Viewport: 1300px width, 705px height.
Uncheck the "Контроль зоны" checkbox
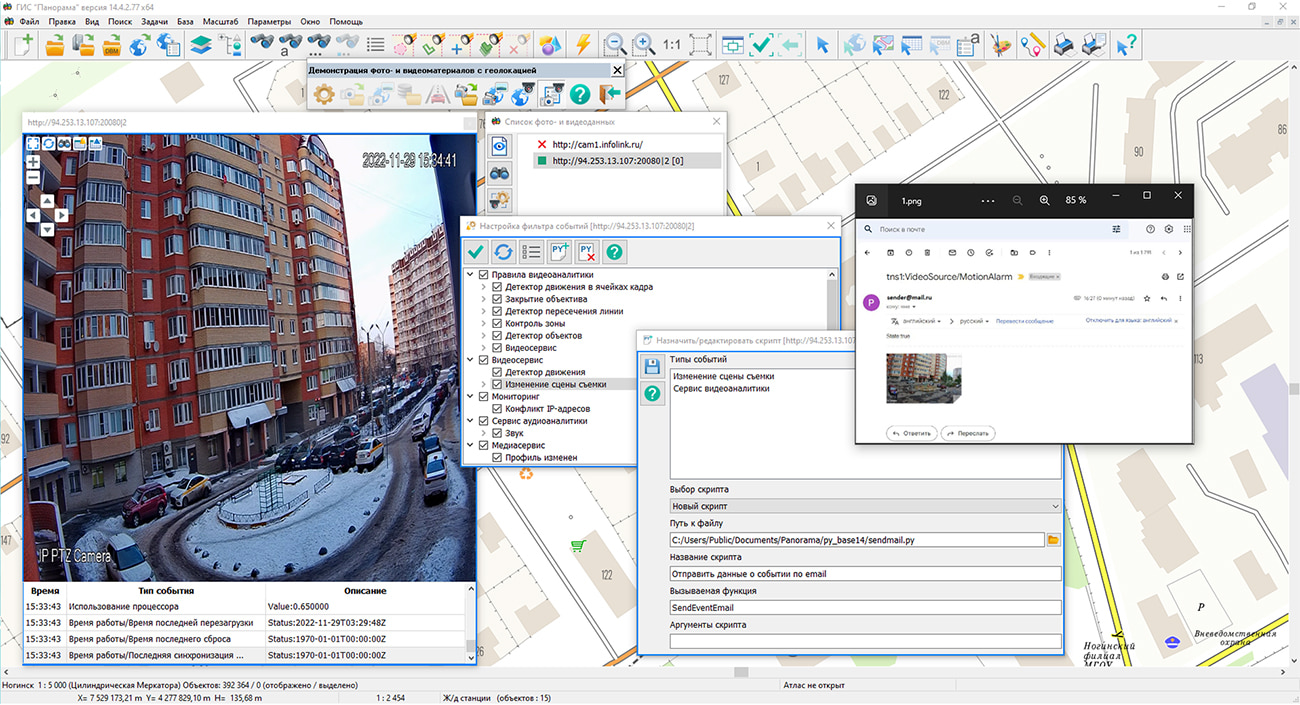[x=497, y=323]
